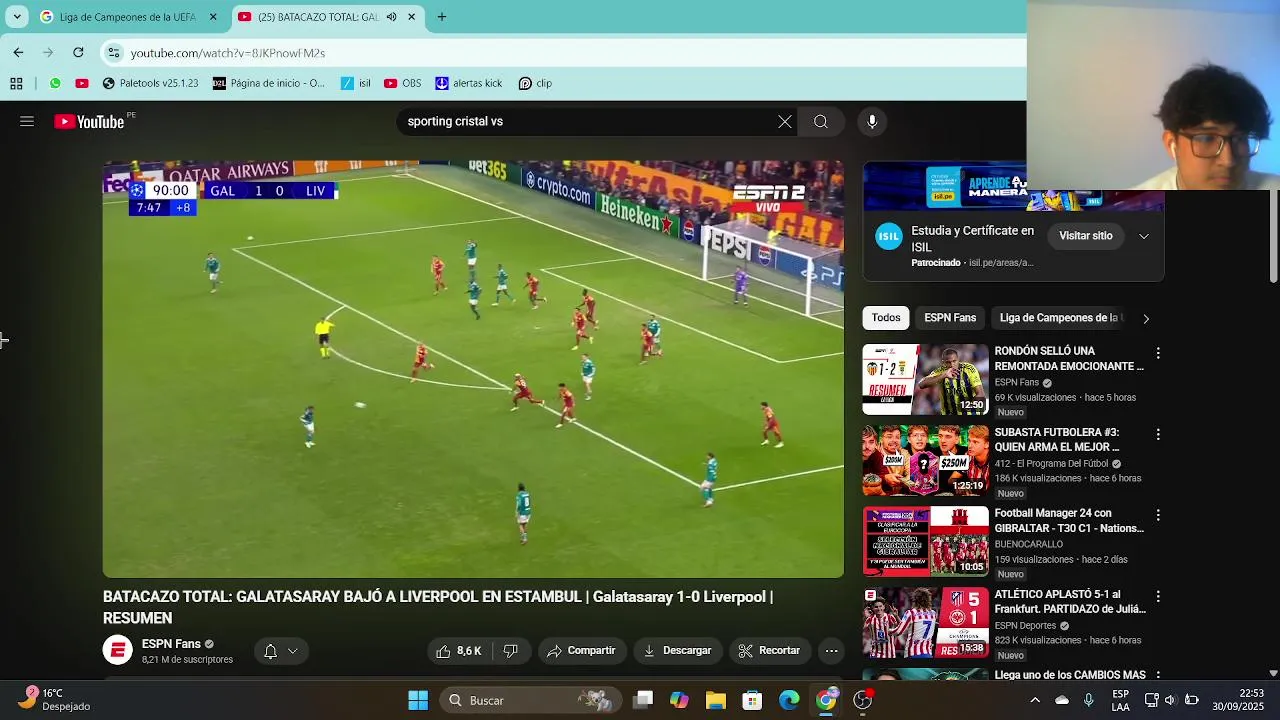This screenshot has height=720, width=1280.
Task: Switch to OBS Studio on the taskbar
Action: 862,700
